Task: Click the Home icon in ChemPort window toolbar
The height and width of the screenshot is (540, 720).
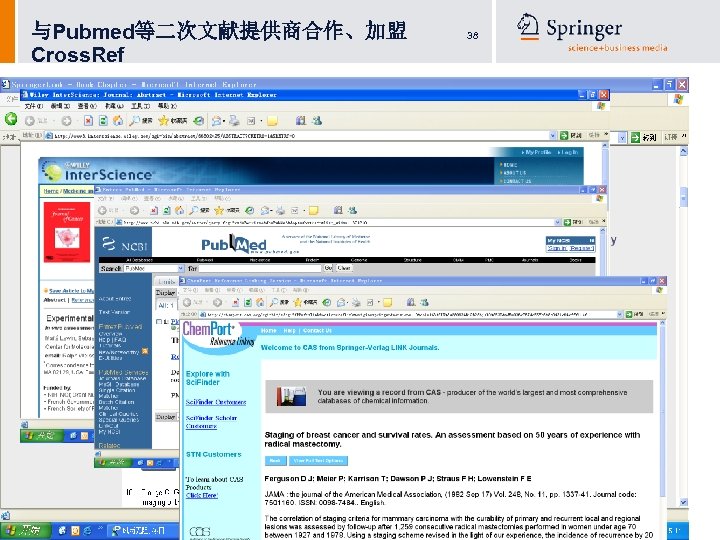Action: click(x=260, y=302)
